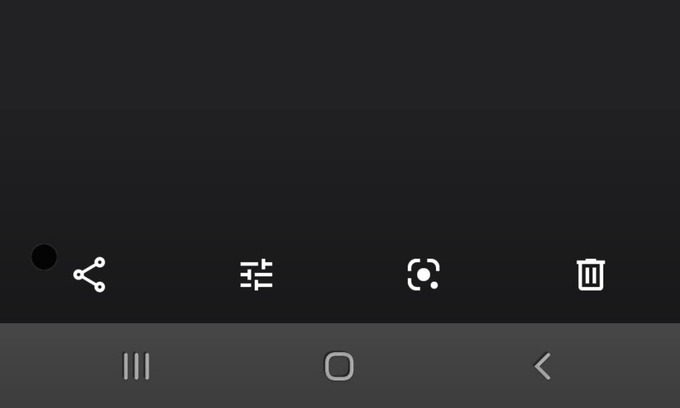
Task: Click the left chevron back button
Action: tap(543, 366)
